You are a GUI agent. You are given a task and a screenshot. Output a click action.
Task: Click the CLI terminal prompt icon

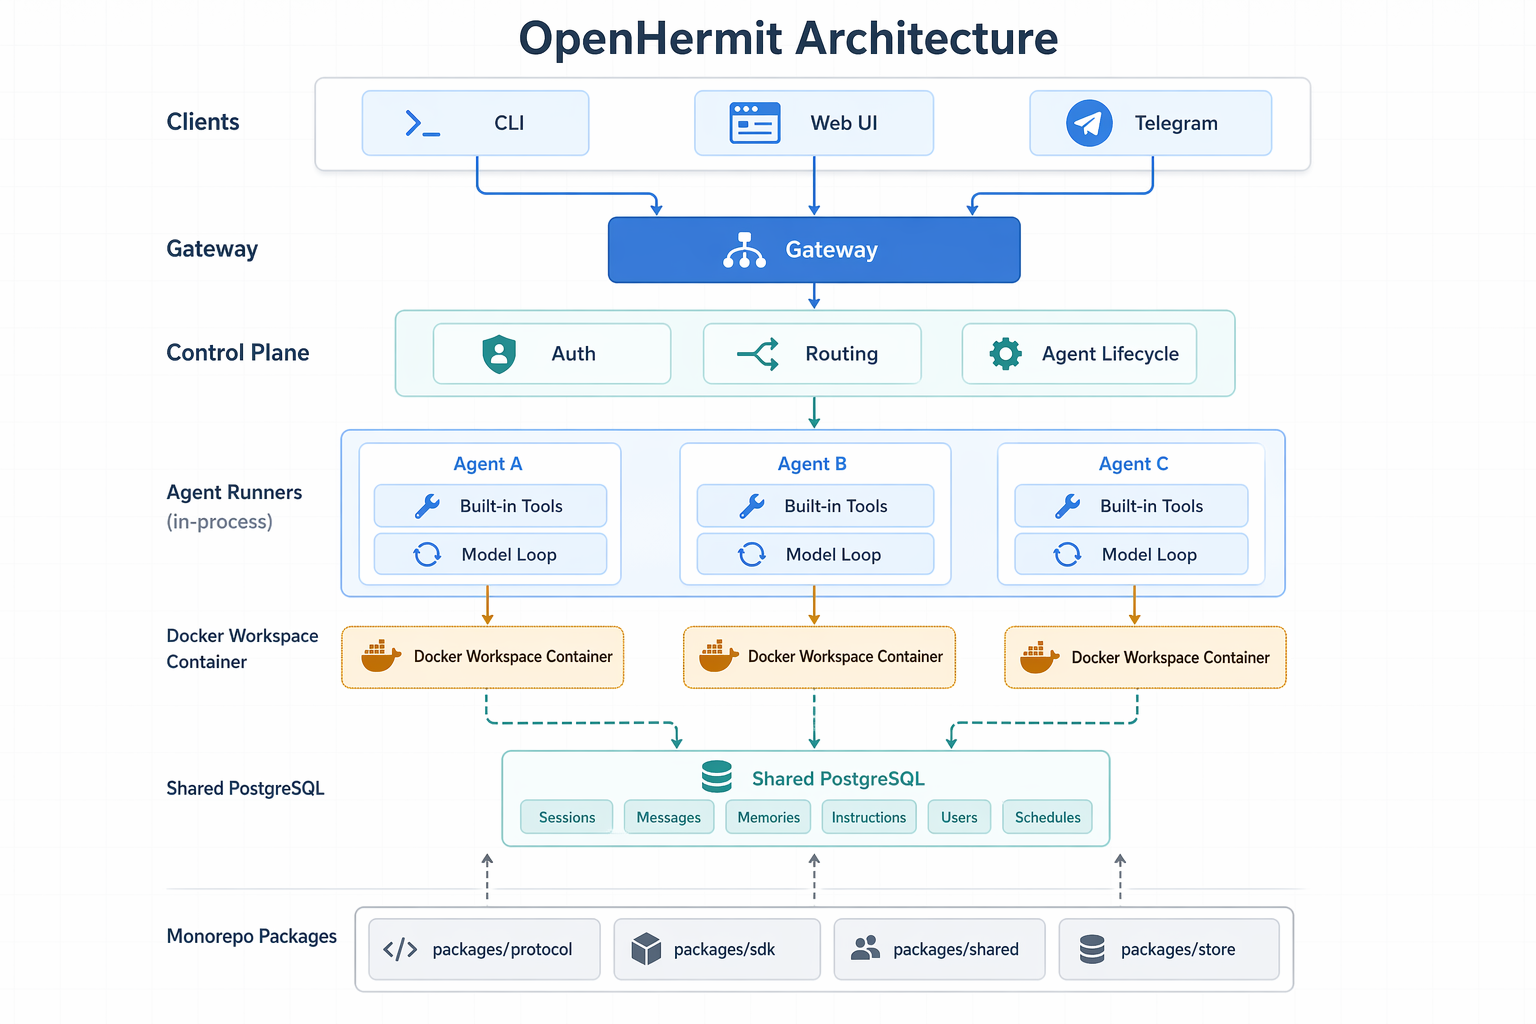pos(422,123)
